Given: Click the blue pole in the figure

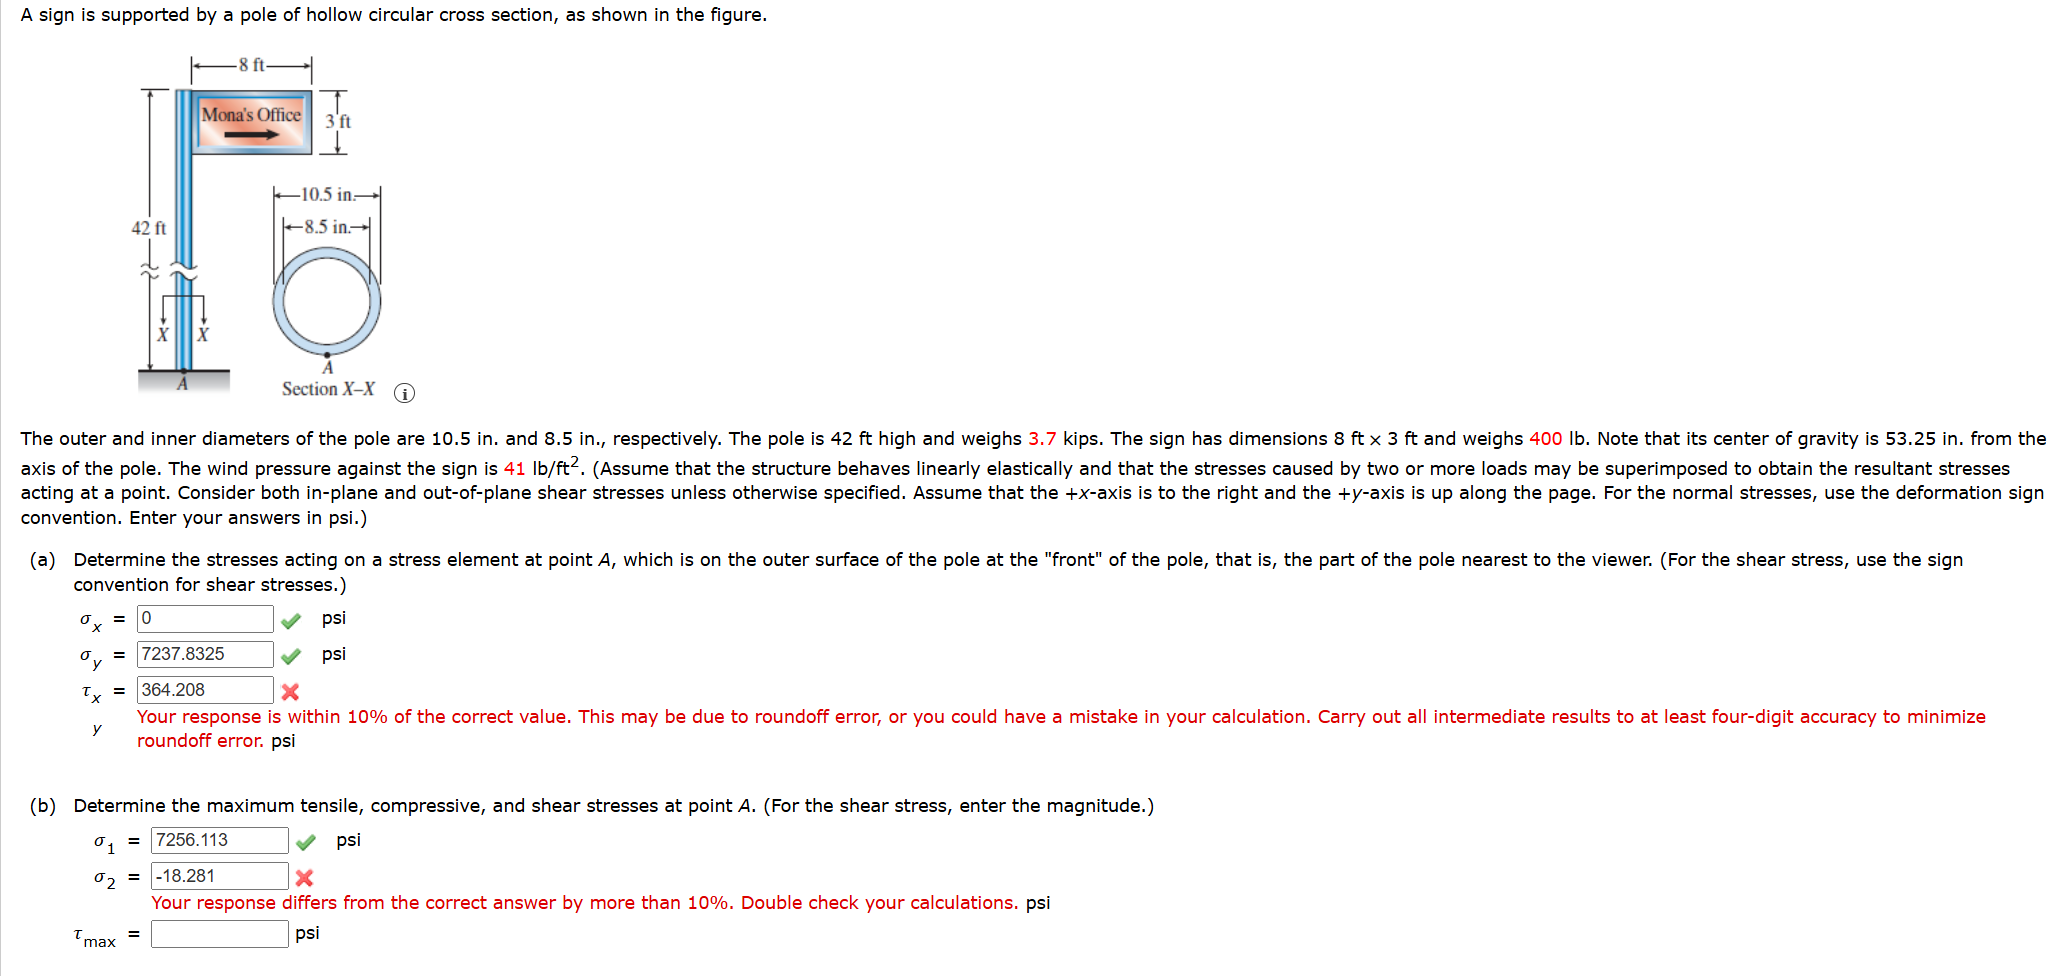Looking at the screenshot, I should point(183,230).
